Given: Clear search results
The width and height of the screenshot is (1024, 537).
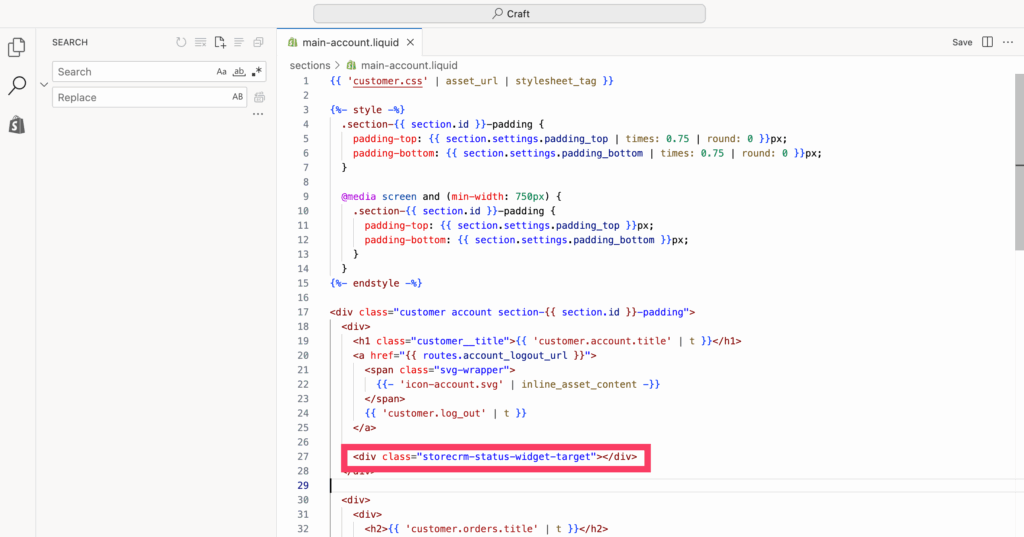Looking at the screenshot, I should (x=201, y=42).
